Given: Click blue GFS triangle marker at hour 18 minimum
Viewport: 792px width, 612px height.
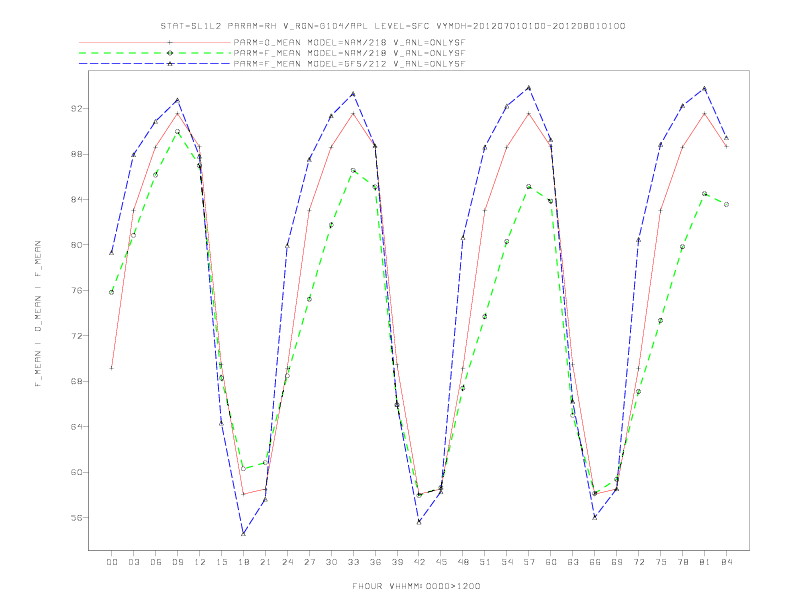Looking at the screenshot, I should tap(243, 533).
